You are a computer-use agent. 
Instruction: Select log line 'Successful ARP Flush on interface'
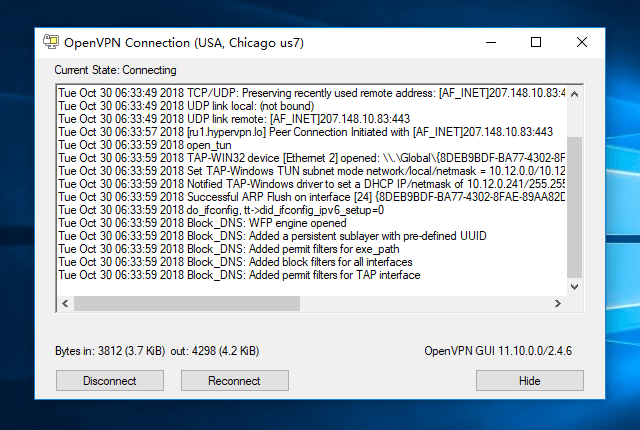coord(312,197)
